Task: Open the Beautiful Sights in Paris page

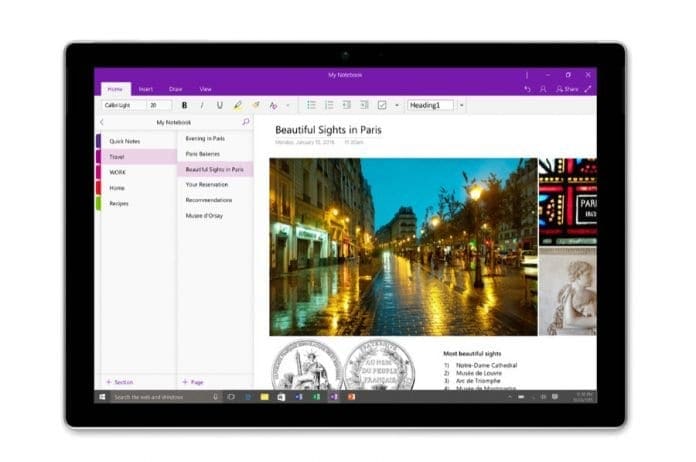Action: point(215,169)
